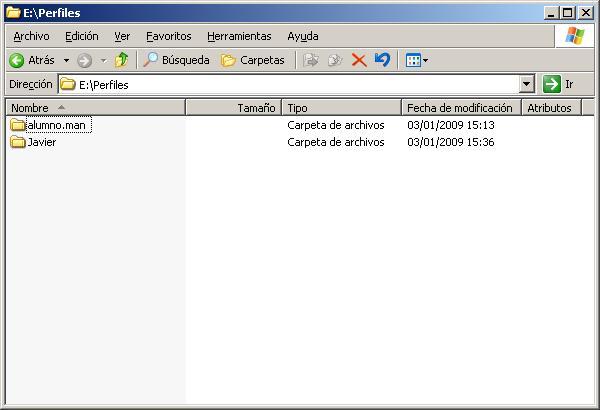Open the Favoritos menu
Image resolution: width=600 pixels, height=410 pixels.
pos(168,36)
